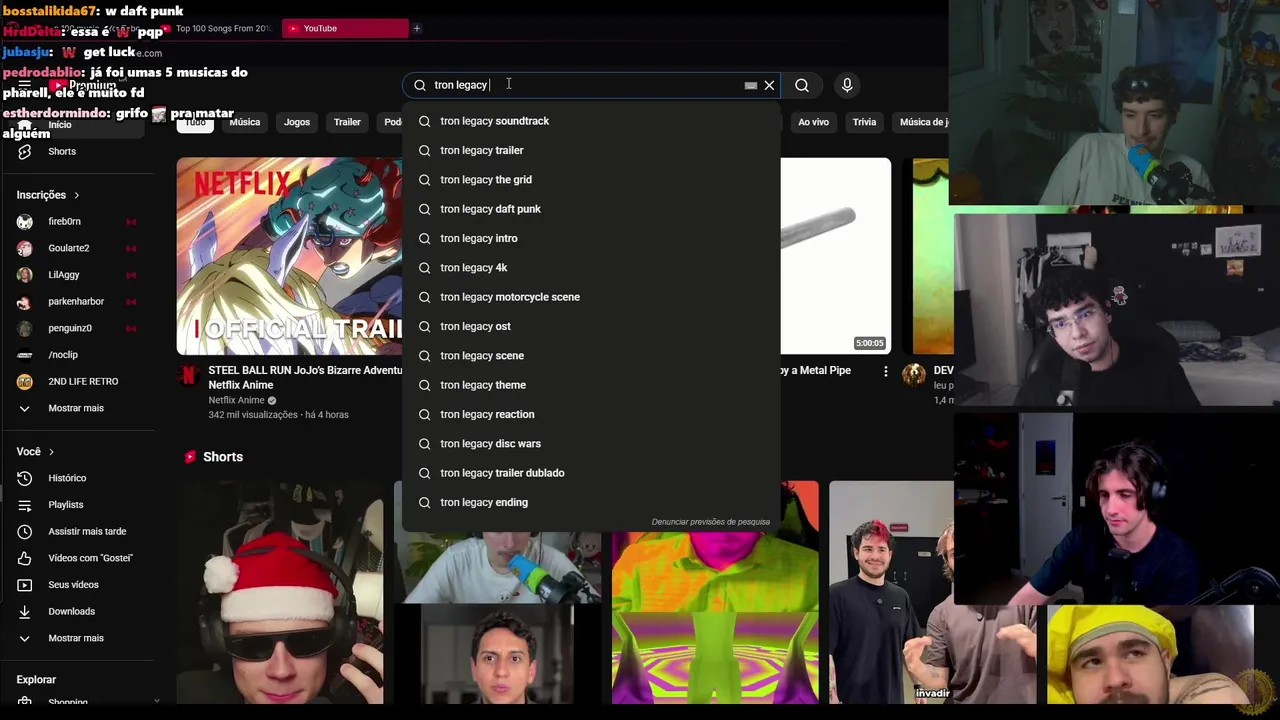Viewport: 1280px width, 720px height.
Task: Open Seus vídeos in sidebar
Action: pos(73,585)
